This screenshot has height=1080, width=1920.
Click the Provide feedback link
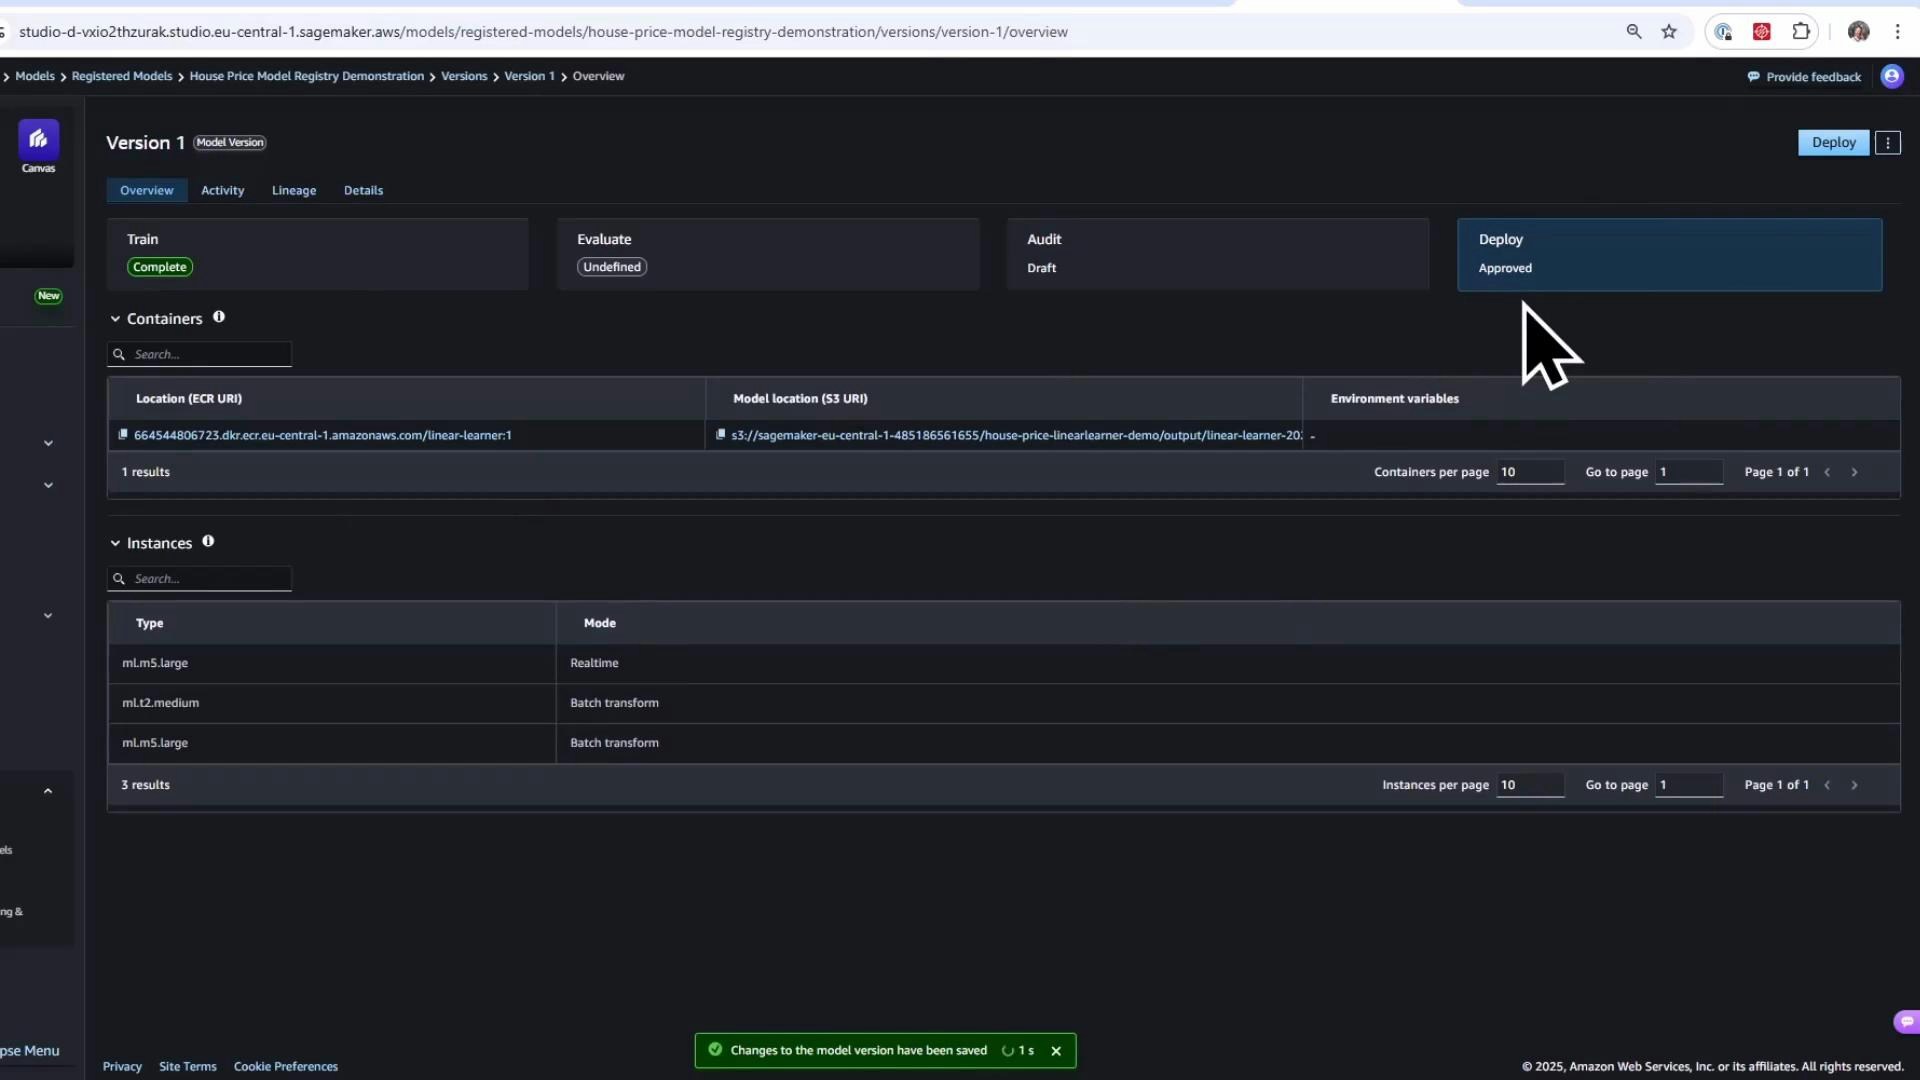[1804, 77]
